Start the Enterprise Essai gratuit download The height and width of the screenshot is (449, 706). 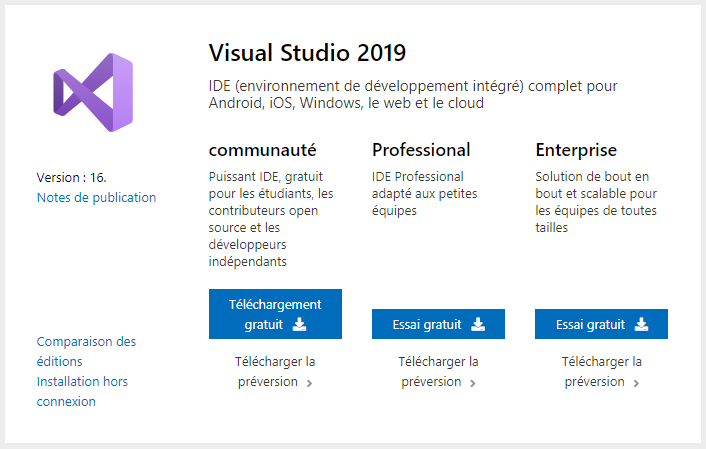click(601, 324)
